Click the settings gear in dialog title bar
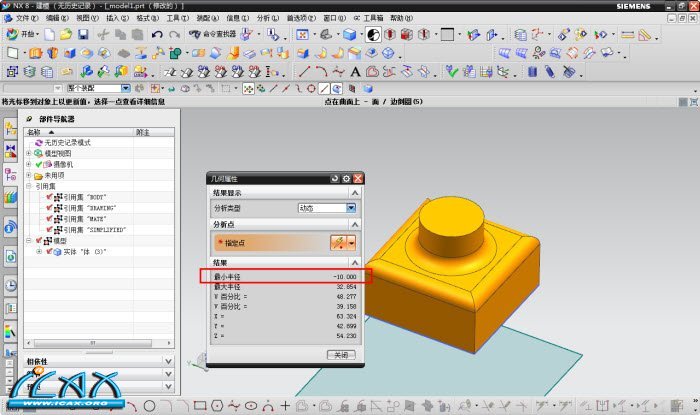This screenshot has width=700, height=415. [346, 178]
